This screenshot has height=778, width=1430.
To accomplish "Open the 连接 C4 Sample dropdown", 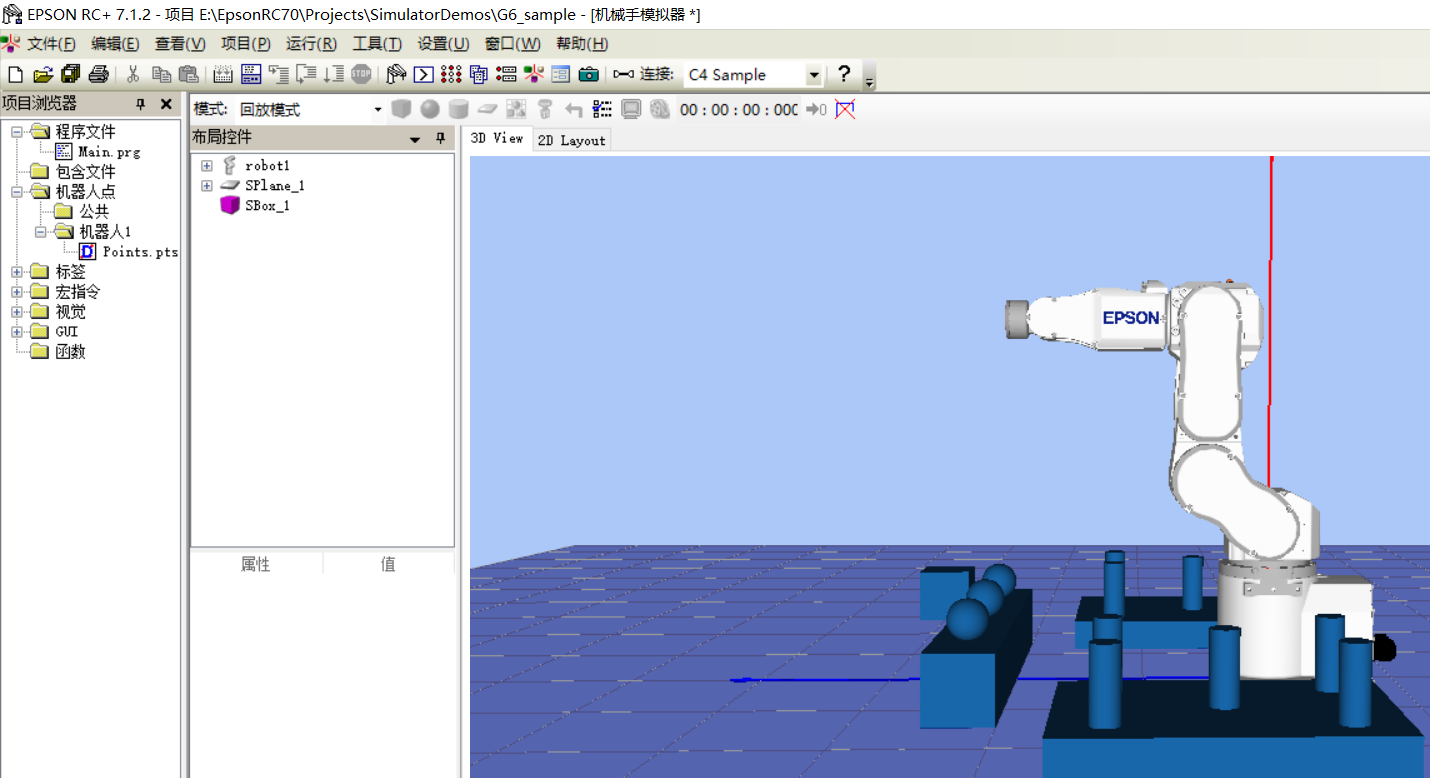I will pyautogui.click(x=813, y=75).
